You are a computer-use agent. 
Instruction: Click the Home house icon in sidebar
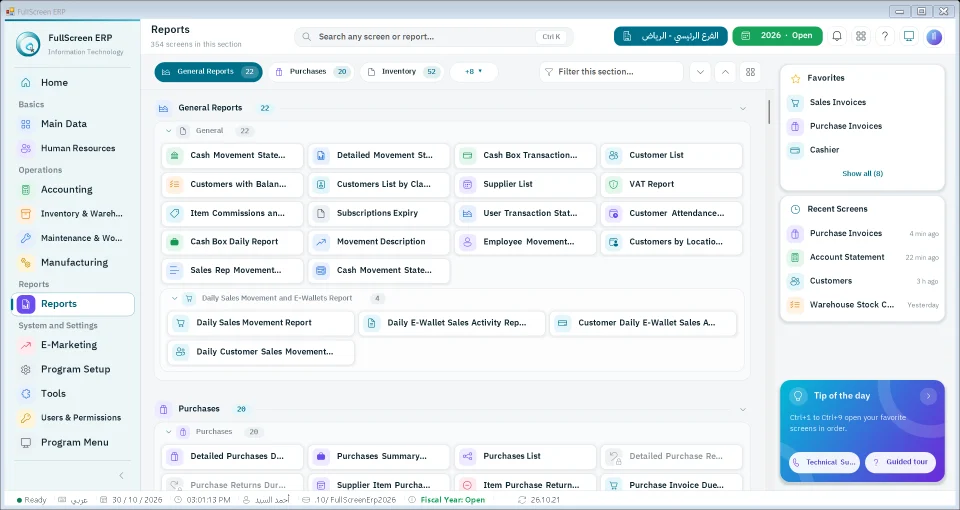26,83
